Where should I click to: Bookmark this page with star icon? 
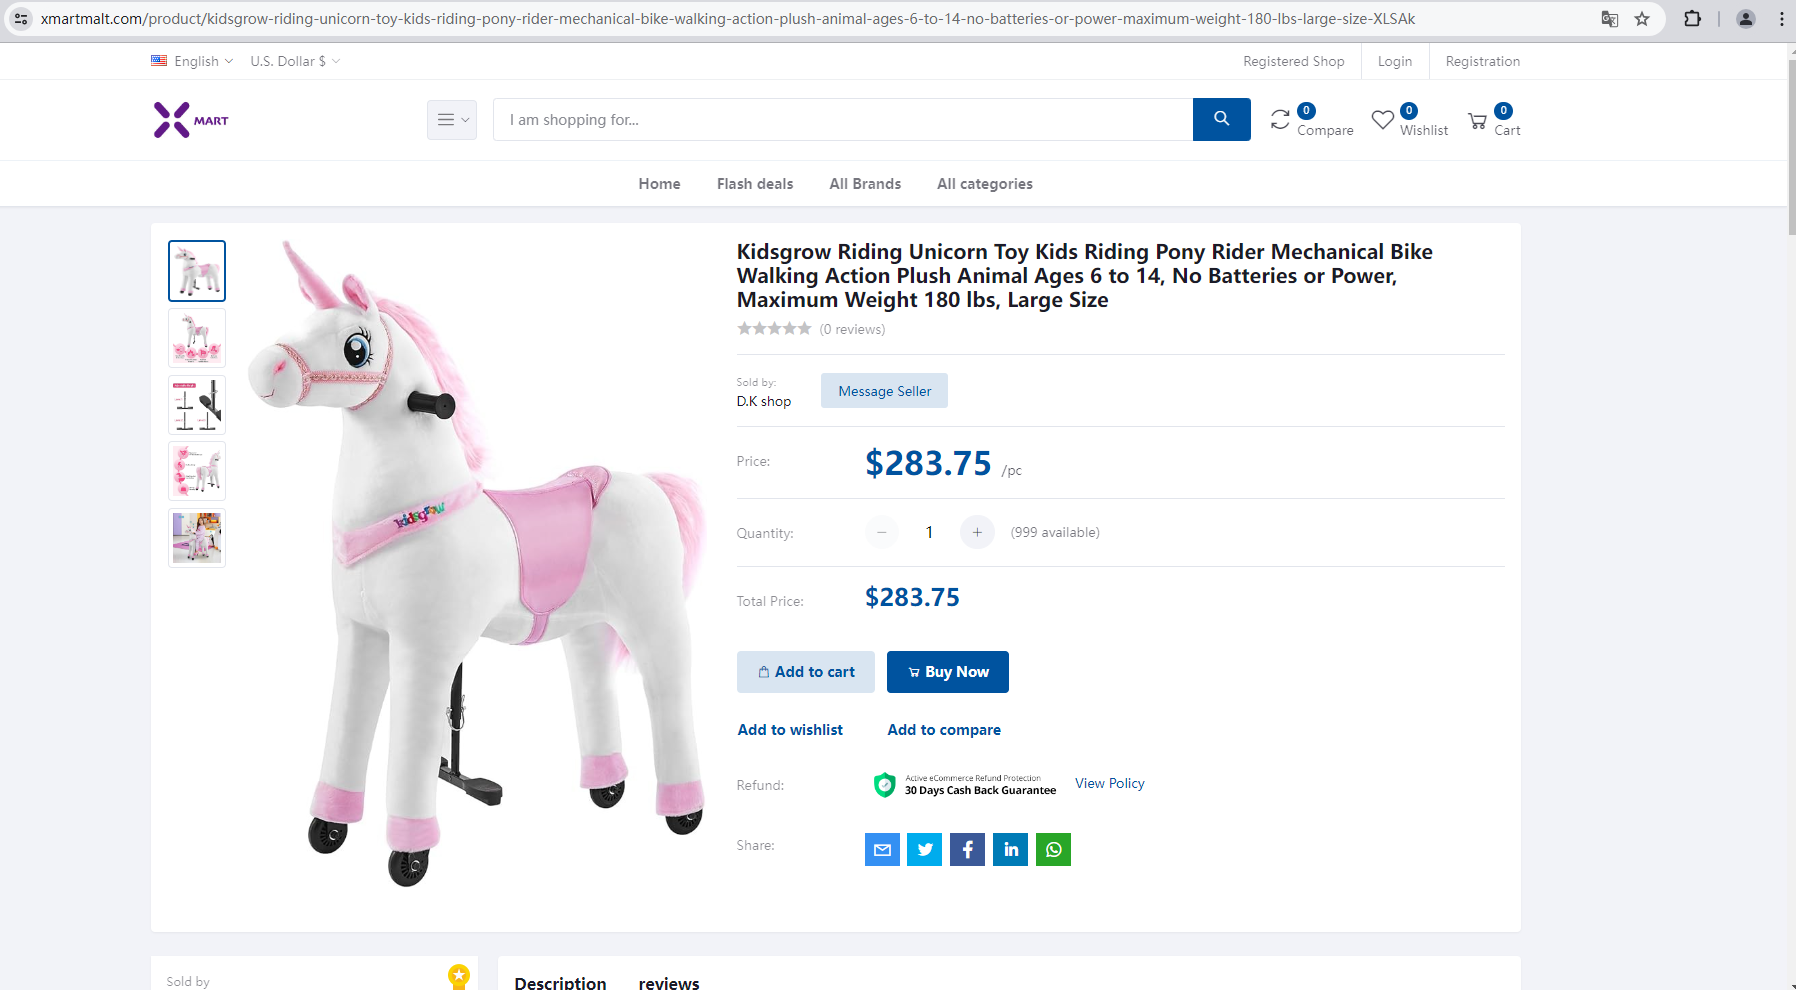pos(1642,19)
